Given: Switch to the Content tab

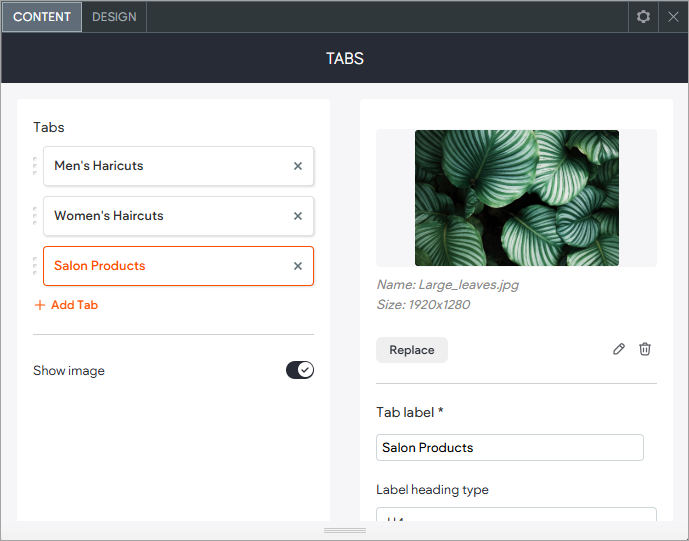Looking at the screenshot, I should (x=42, y=17).
